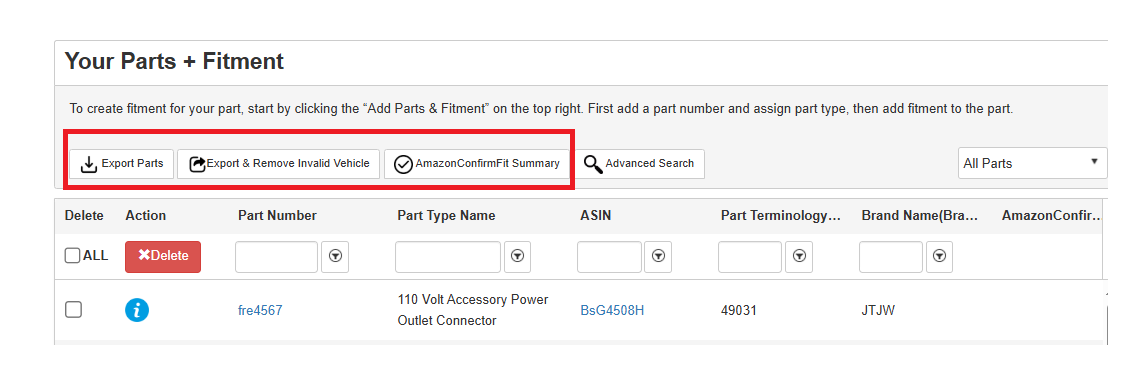The height and width of the screenshot is (375, 1124).
Task: Click the Export Parts download icon
Action: 88,164
